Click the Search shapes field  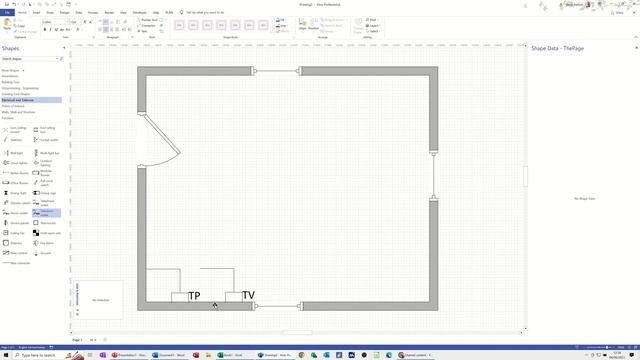click(x=29, y=59)
